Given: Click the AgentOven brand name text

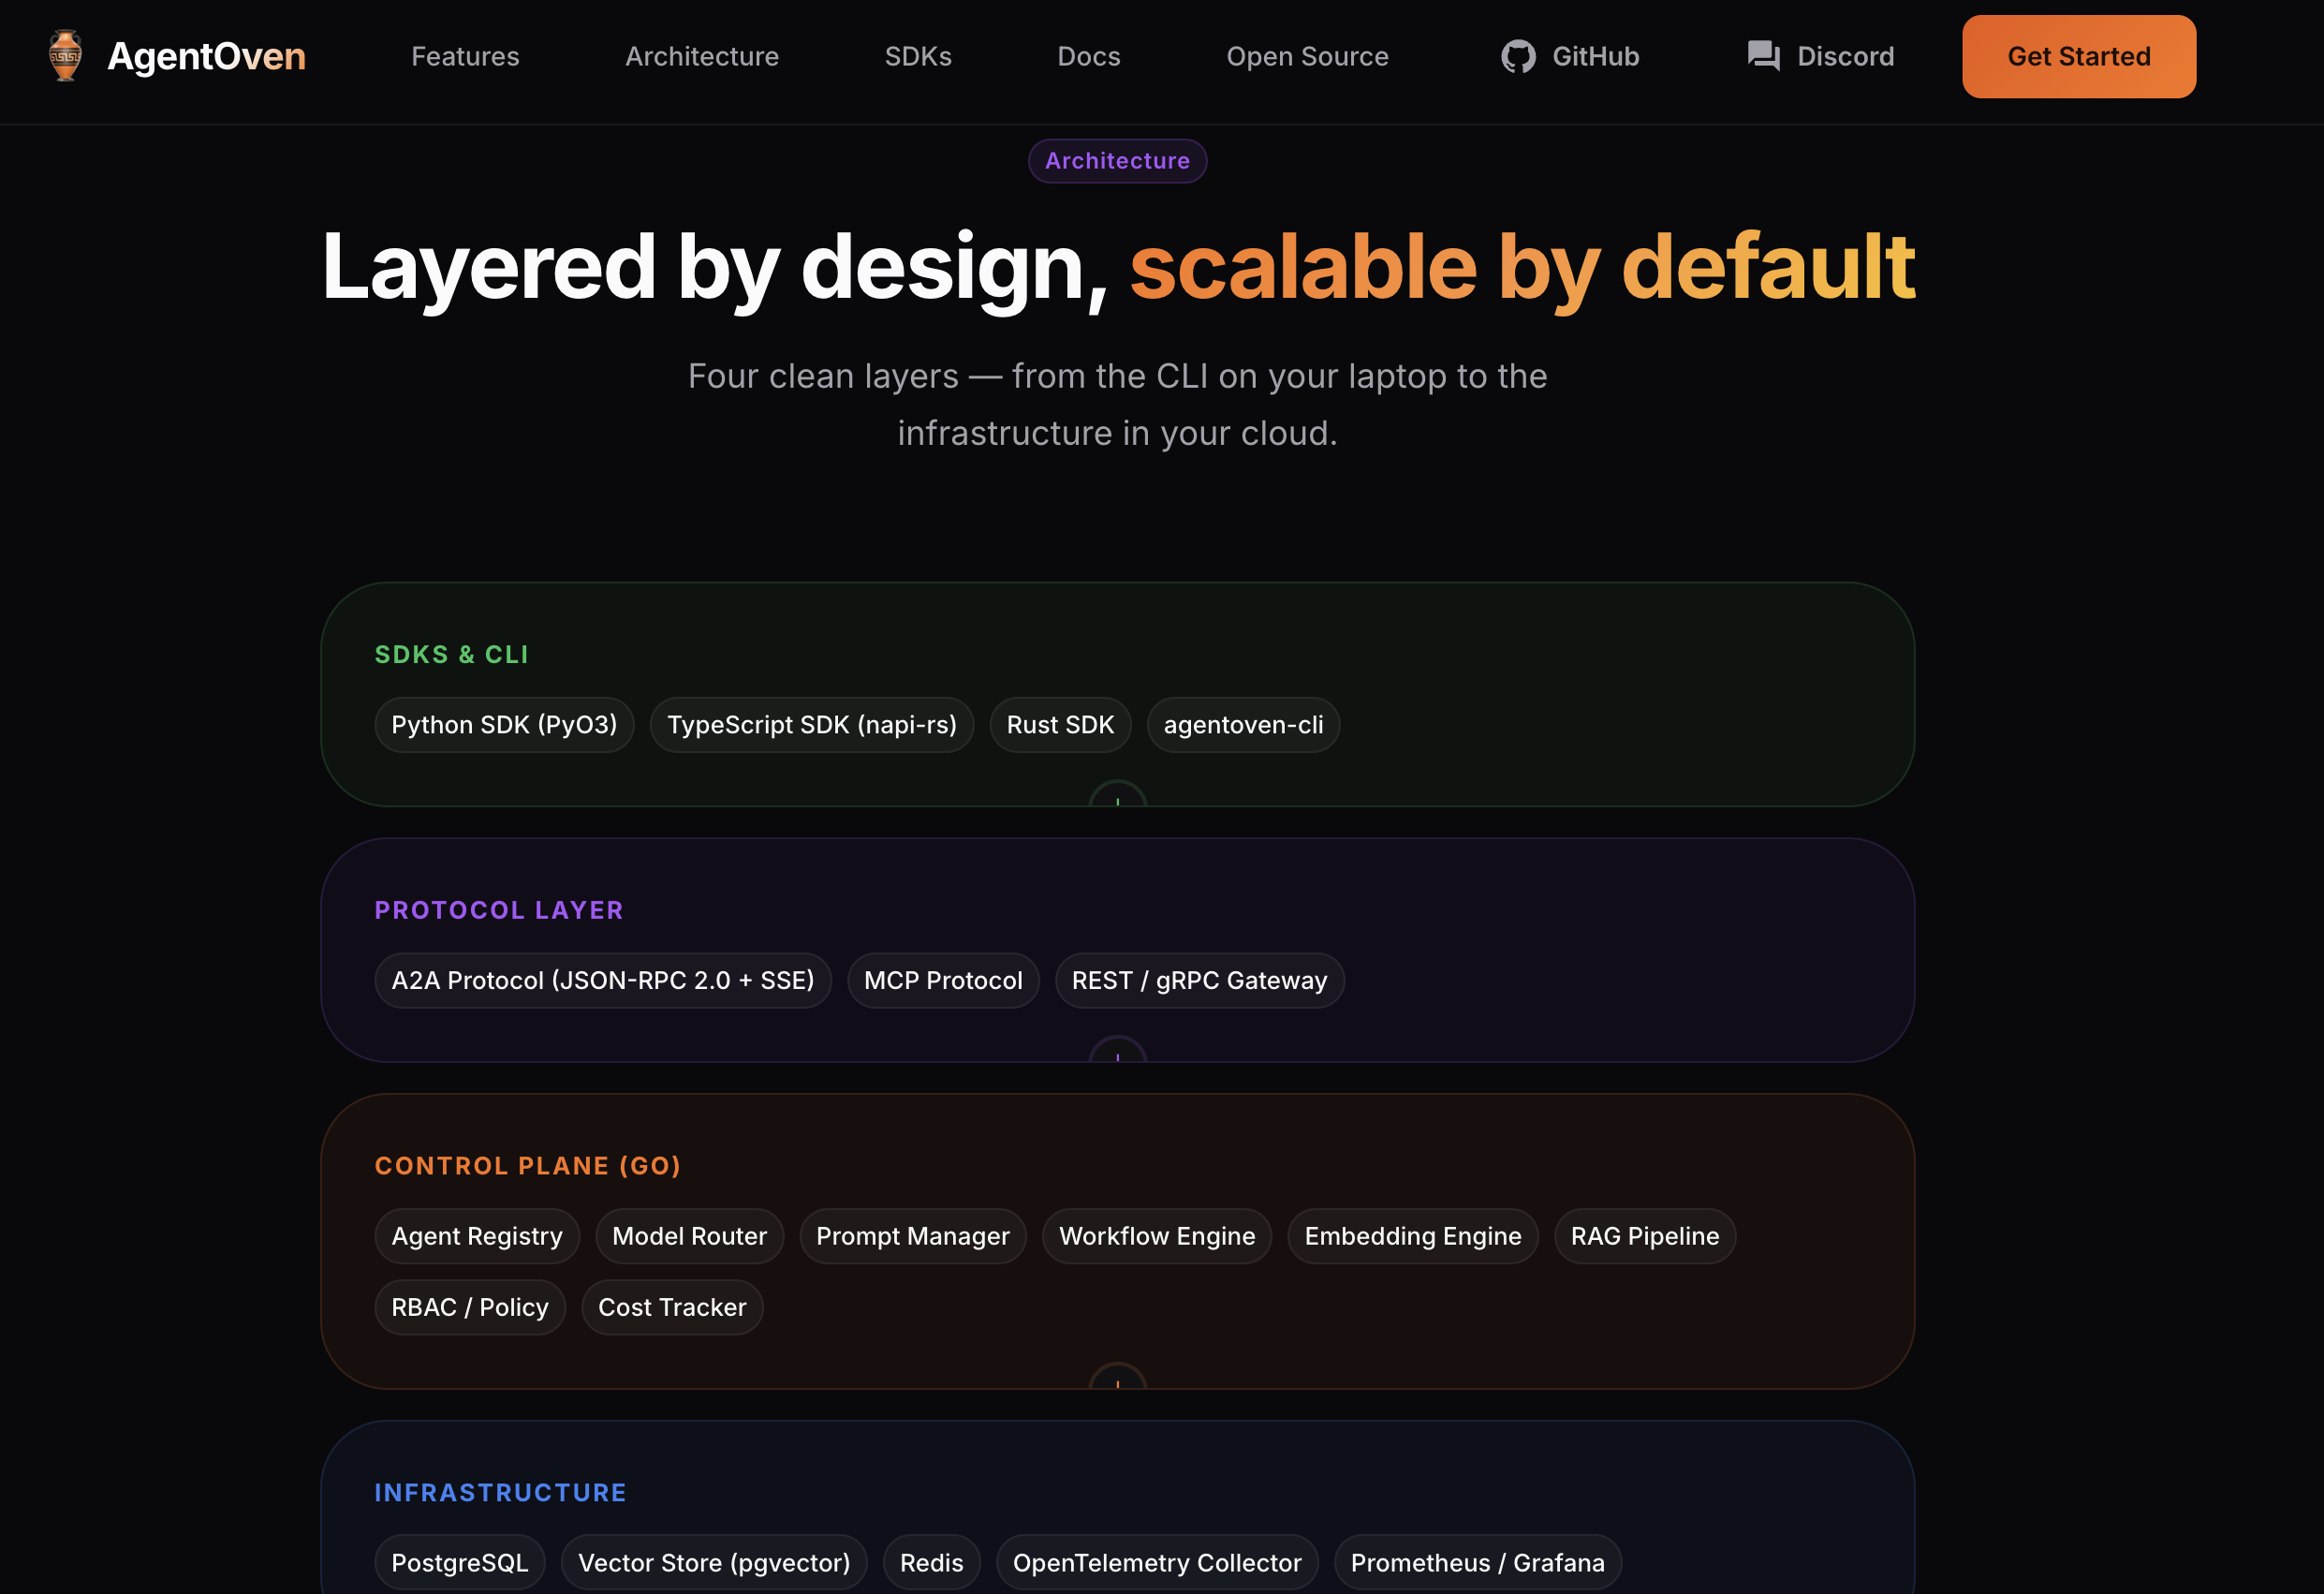Looking at the screenshot, I should [x=206, y=57].
